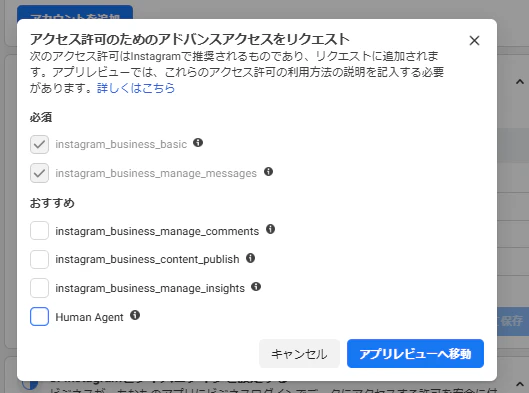The width and height of the screenshot is (529, 393).
Task: Show info for instagram_business_manage_comments
Action: point(271,229)
